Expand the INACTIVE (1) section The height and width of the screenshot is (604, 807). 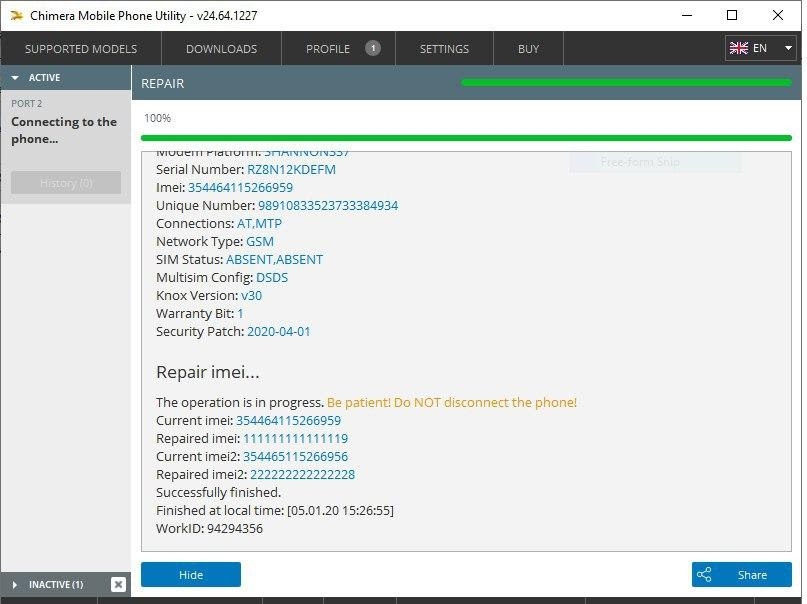(x=15, y=584)
